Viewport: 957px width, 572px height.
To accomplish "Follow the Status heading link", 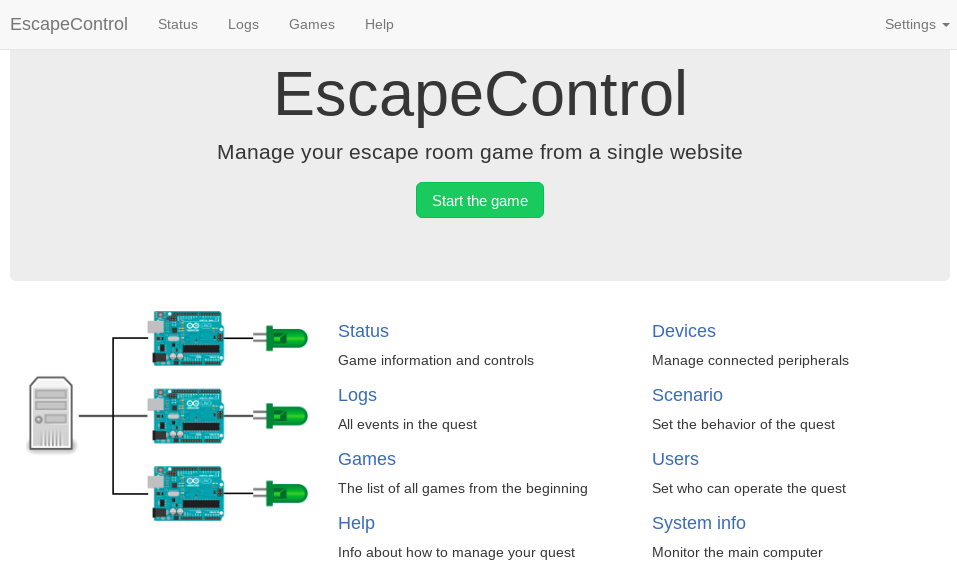I will point(363,331).
